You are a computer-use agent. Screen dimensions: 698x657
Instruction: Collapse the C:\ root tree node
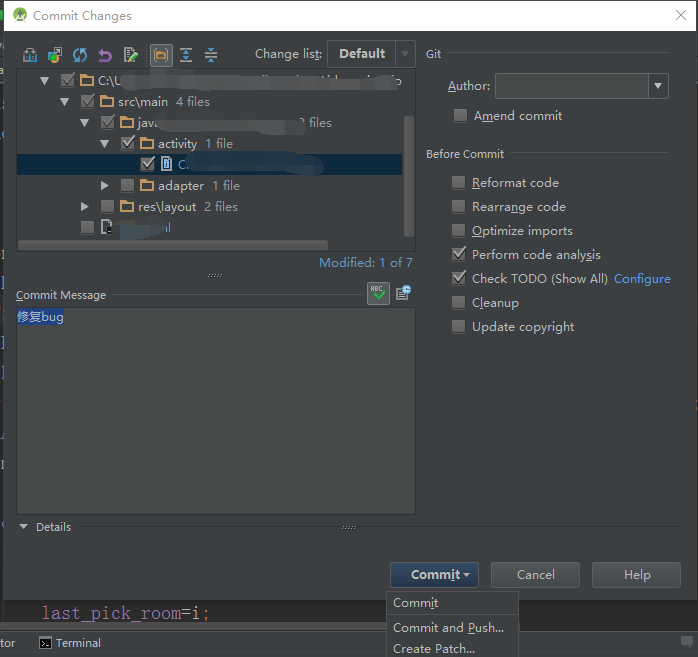click(x=45, y=81)
